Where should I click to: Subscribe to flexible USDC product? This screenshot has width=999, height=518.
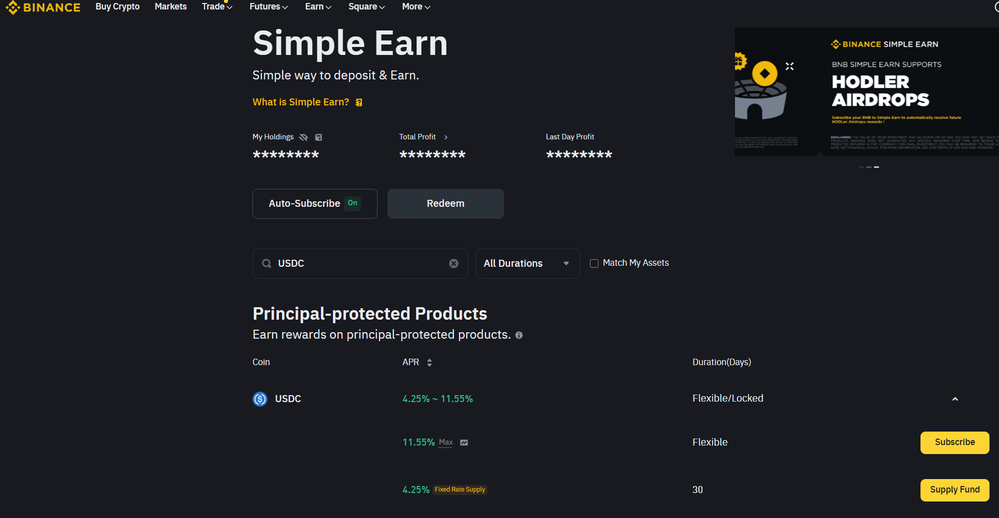(954, 442)
